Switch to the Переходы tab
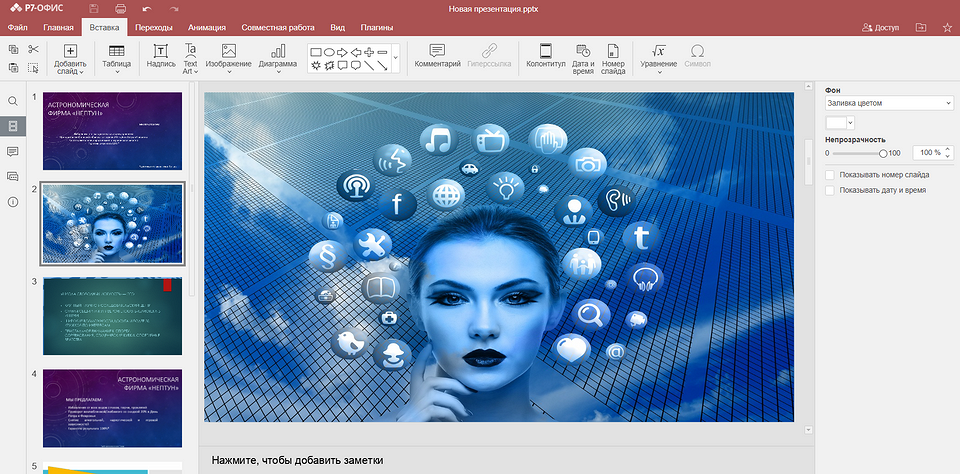This screenshot has height=474, width=960. point(152,28)
